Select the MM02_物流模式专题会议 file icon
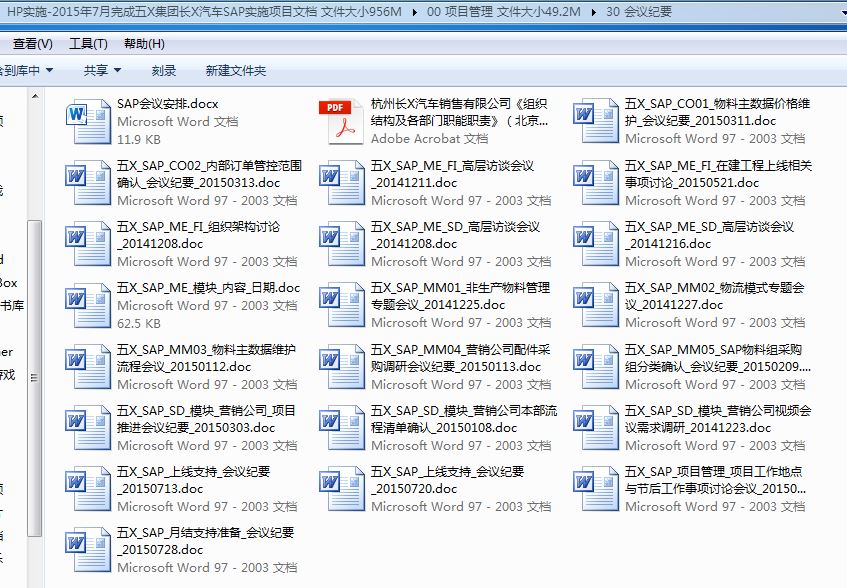The height and width of the screenshot is (588, 847). (x=596, y=305)
